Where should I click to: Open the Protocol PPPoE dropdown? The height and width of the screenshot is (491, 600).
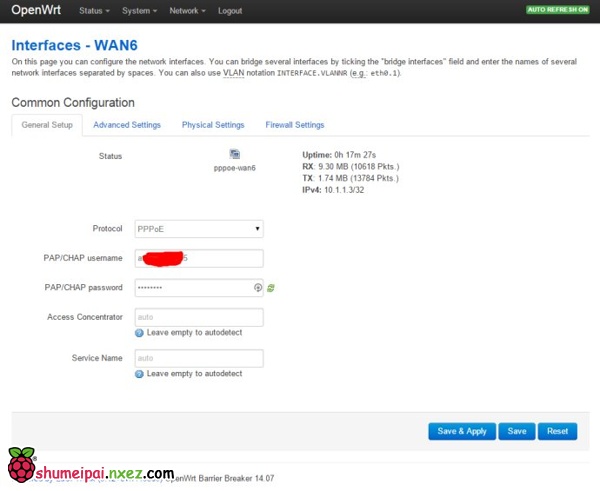pos(198,228)
